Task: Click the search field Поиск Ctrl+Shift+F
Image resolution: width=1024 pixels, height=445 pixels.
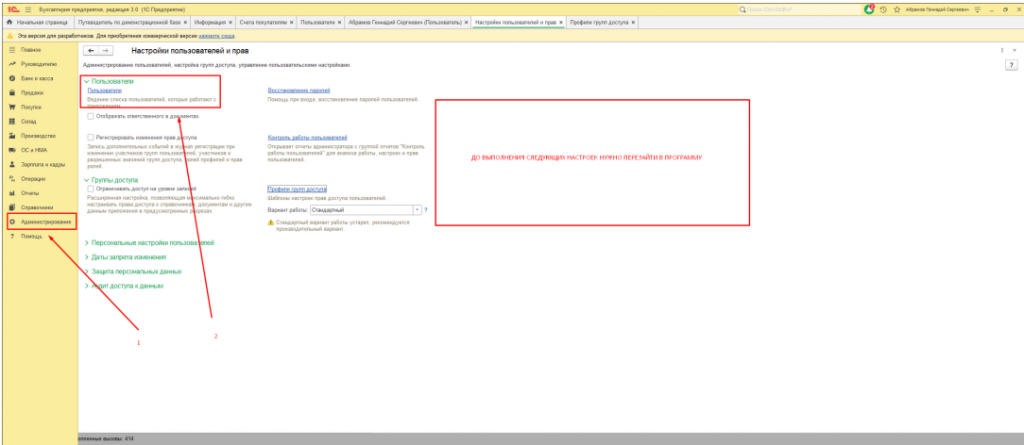Action: point(800,10)
